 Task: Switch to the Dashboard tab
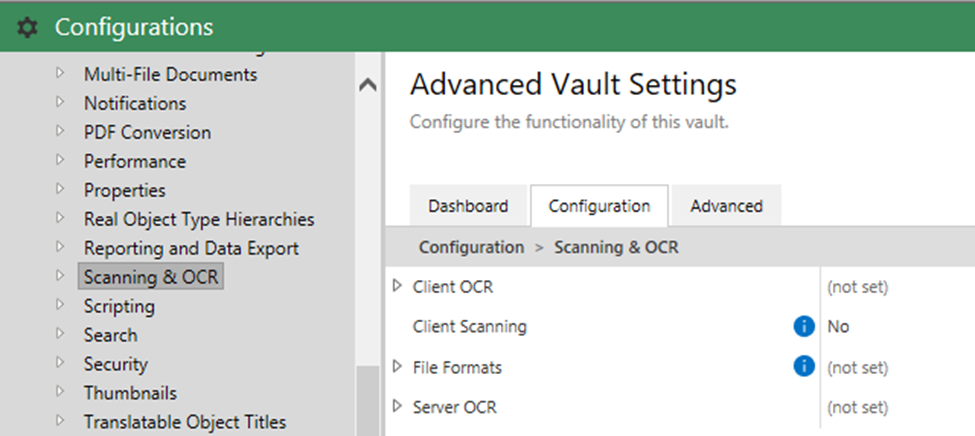[468, 206]
